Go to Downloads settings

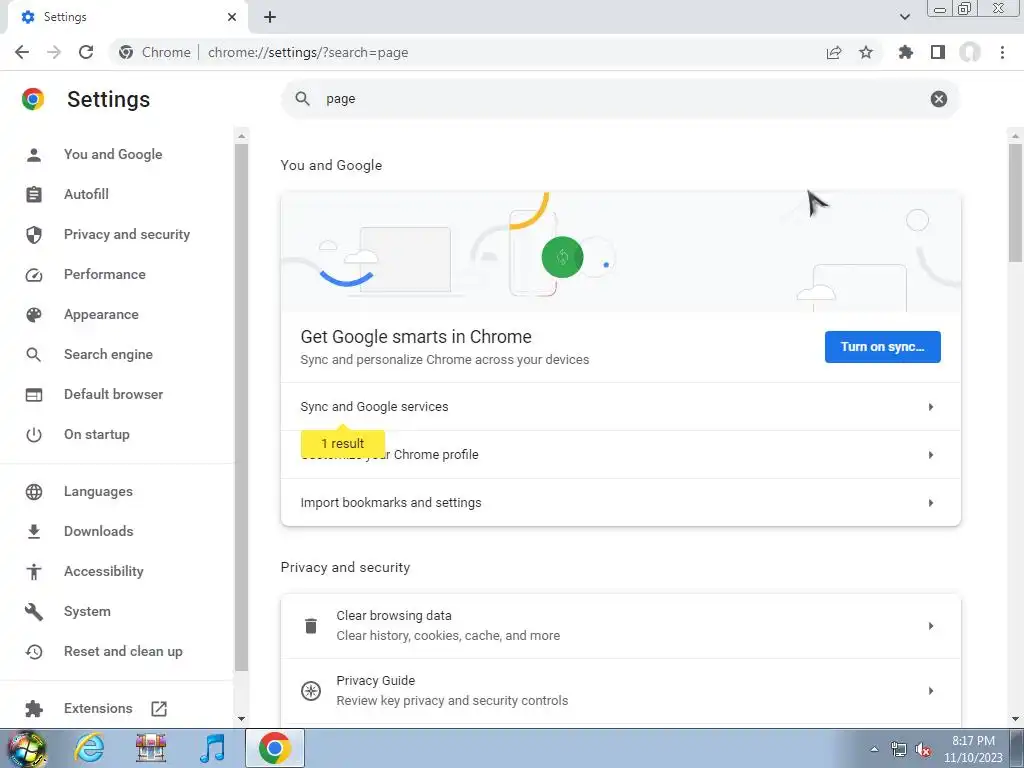(99, 531)
